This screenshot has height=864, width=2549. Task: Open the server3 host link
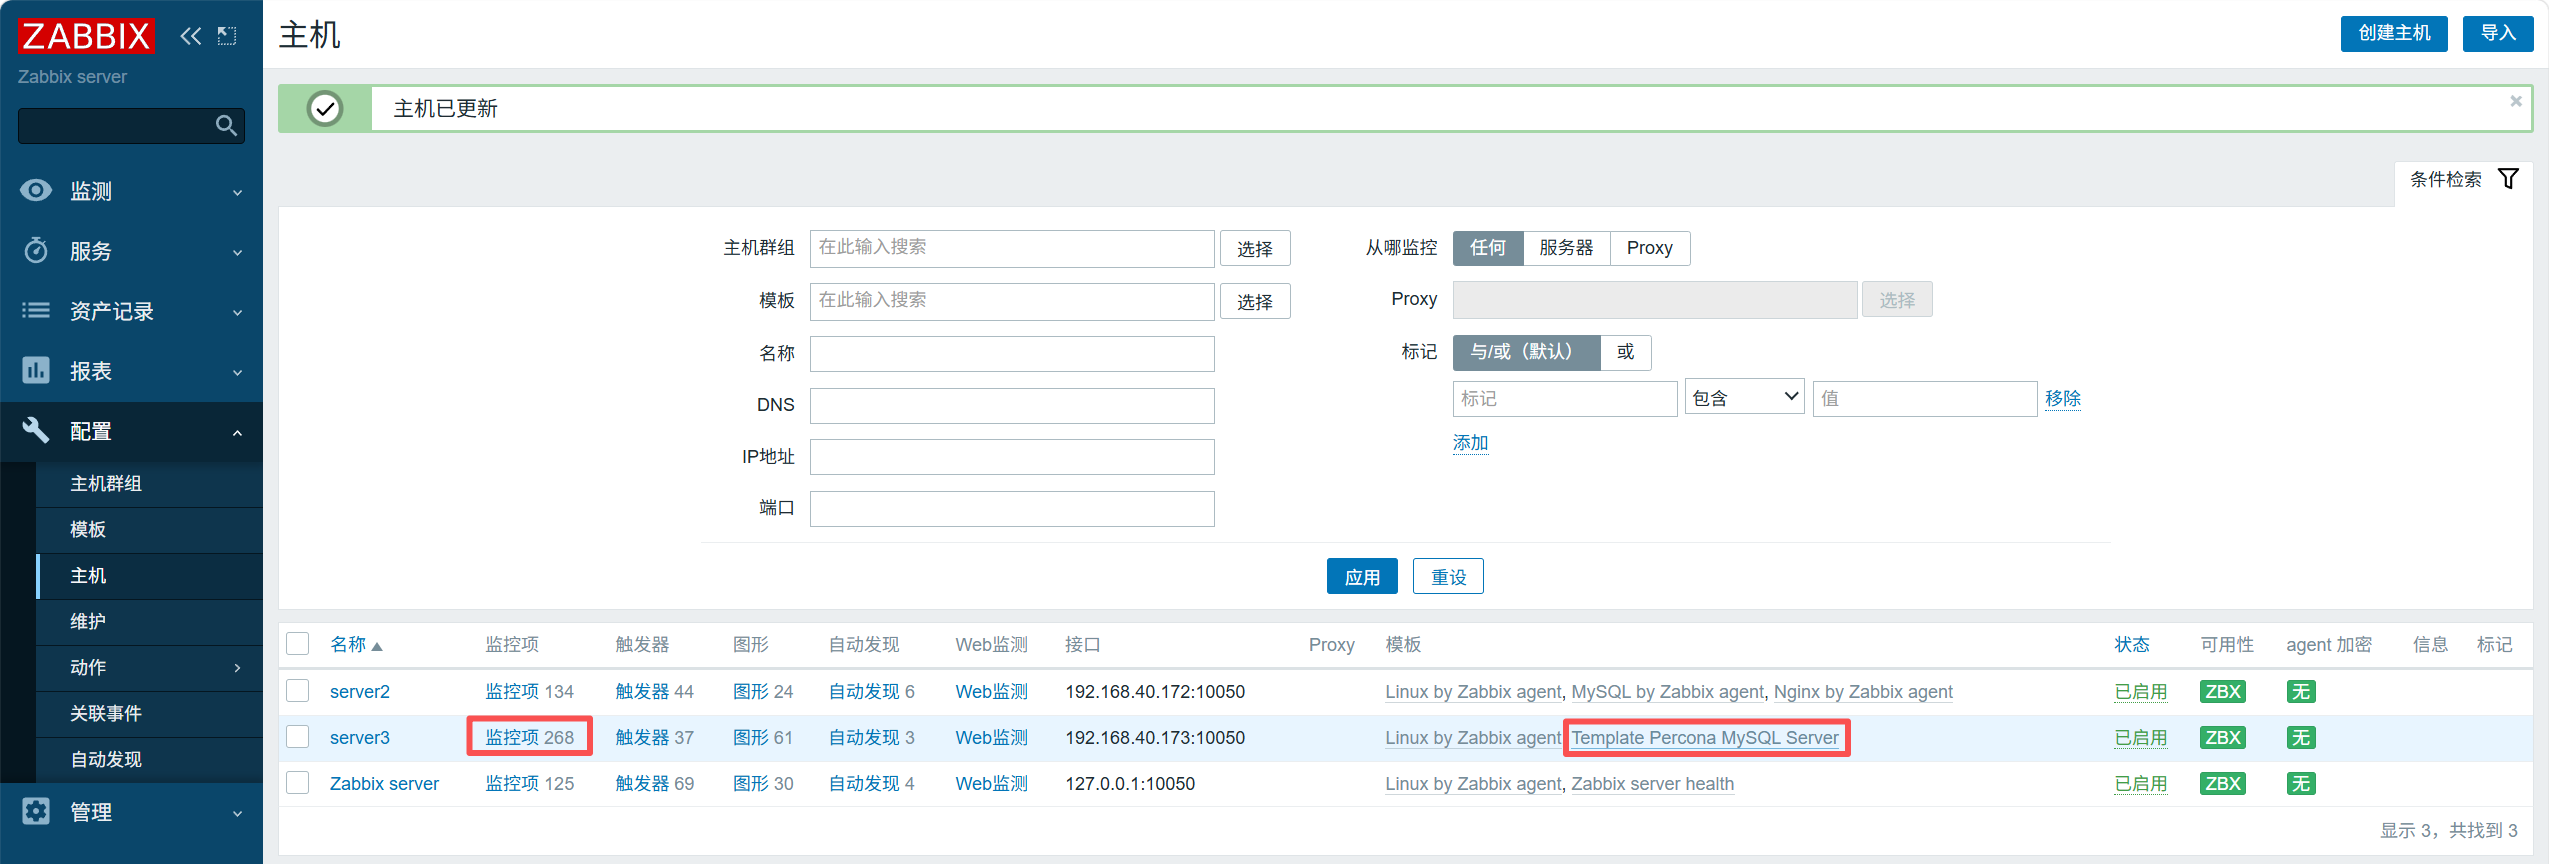pos(360,737)
